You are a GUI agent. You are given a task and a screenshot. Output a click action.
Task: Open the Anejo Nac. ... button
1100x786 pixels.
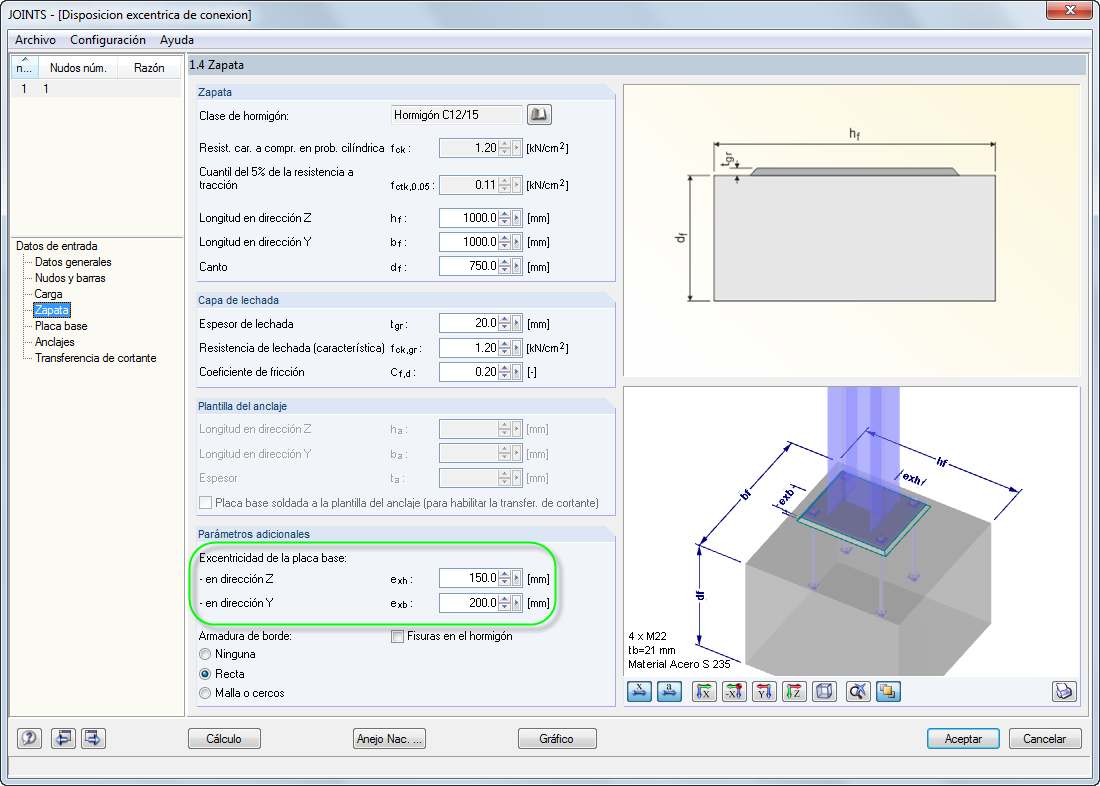click(x=389, y=739)
